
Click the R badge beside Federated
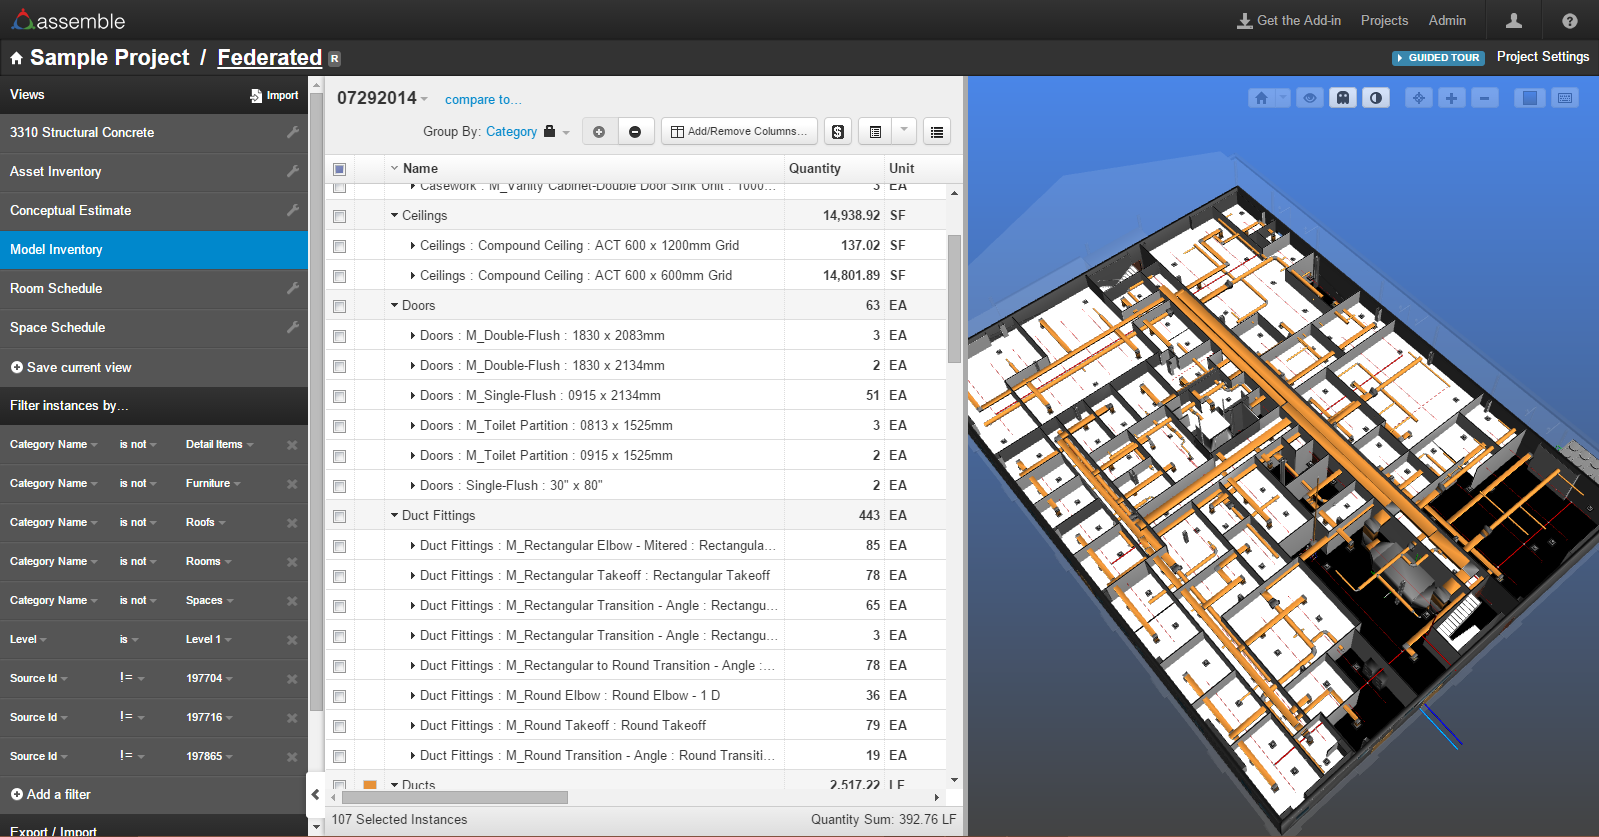point(334,59)
